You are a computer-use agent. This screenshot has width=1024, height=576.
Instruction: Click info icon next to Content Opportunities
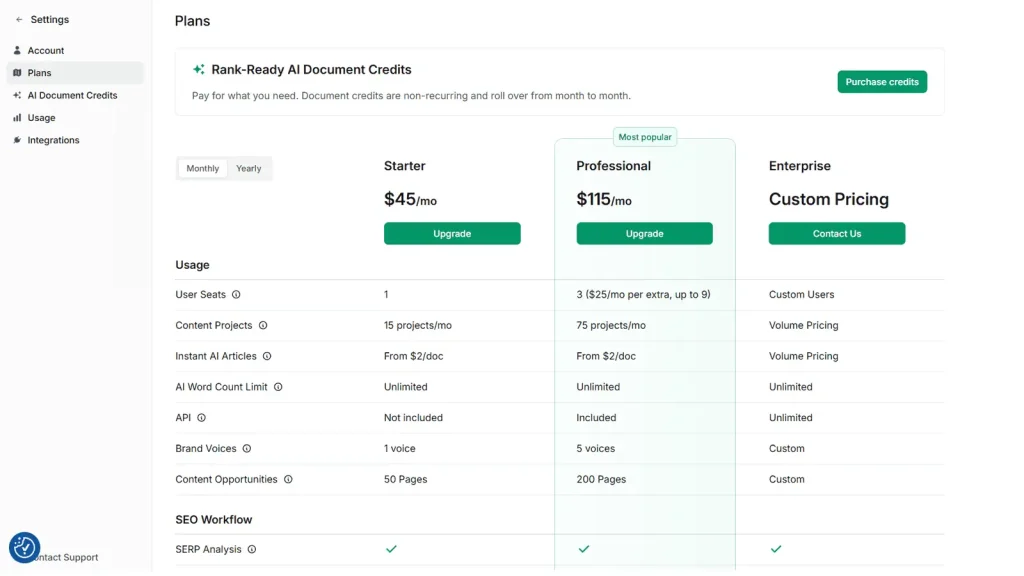pyautogui.click(x=288, y=480)
